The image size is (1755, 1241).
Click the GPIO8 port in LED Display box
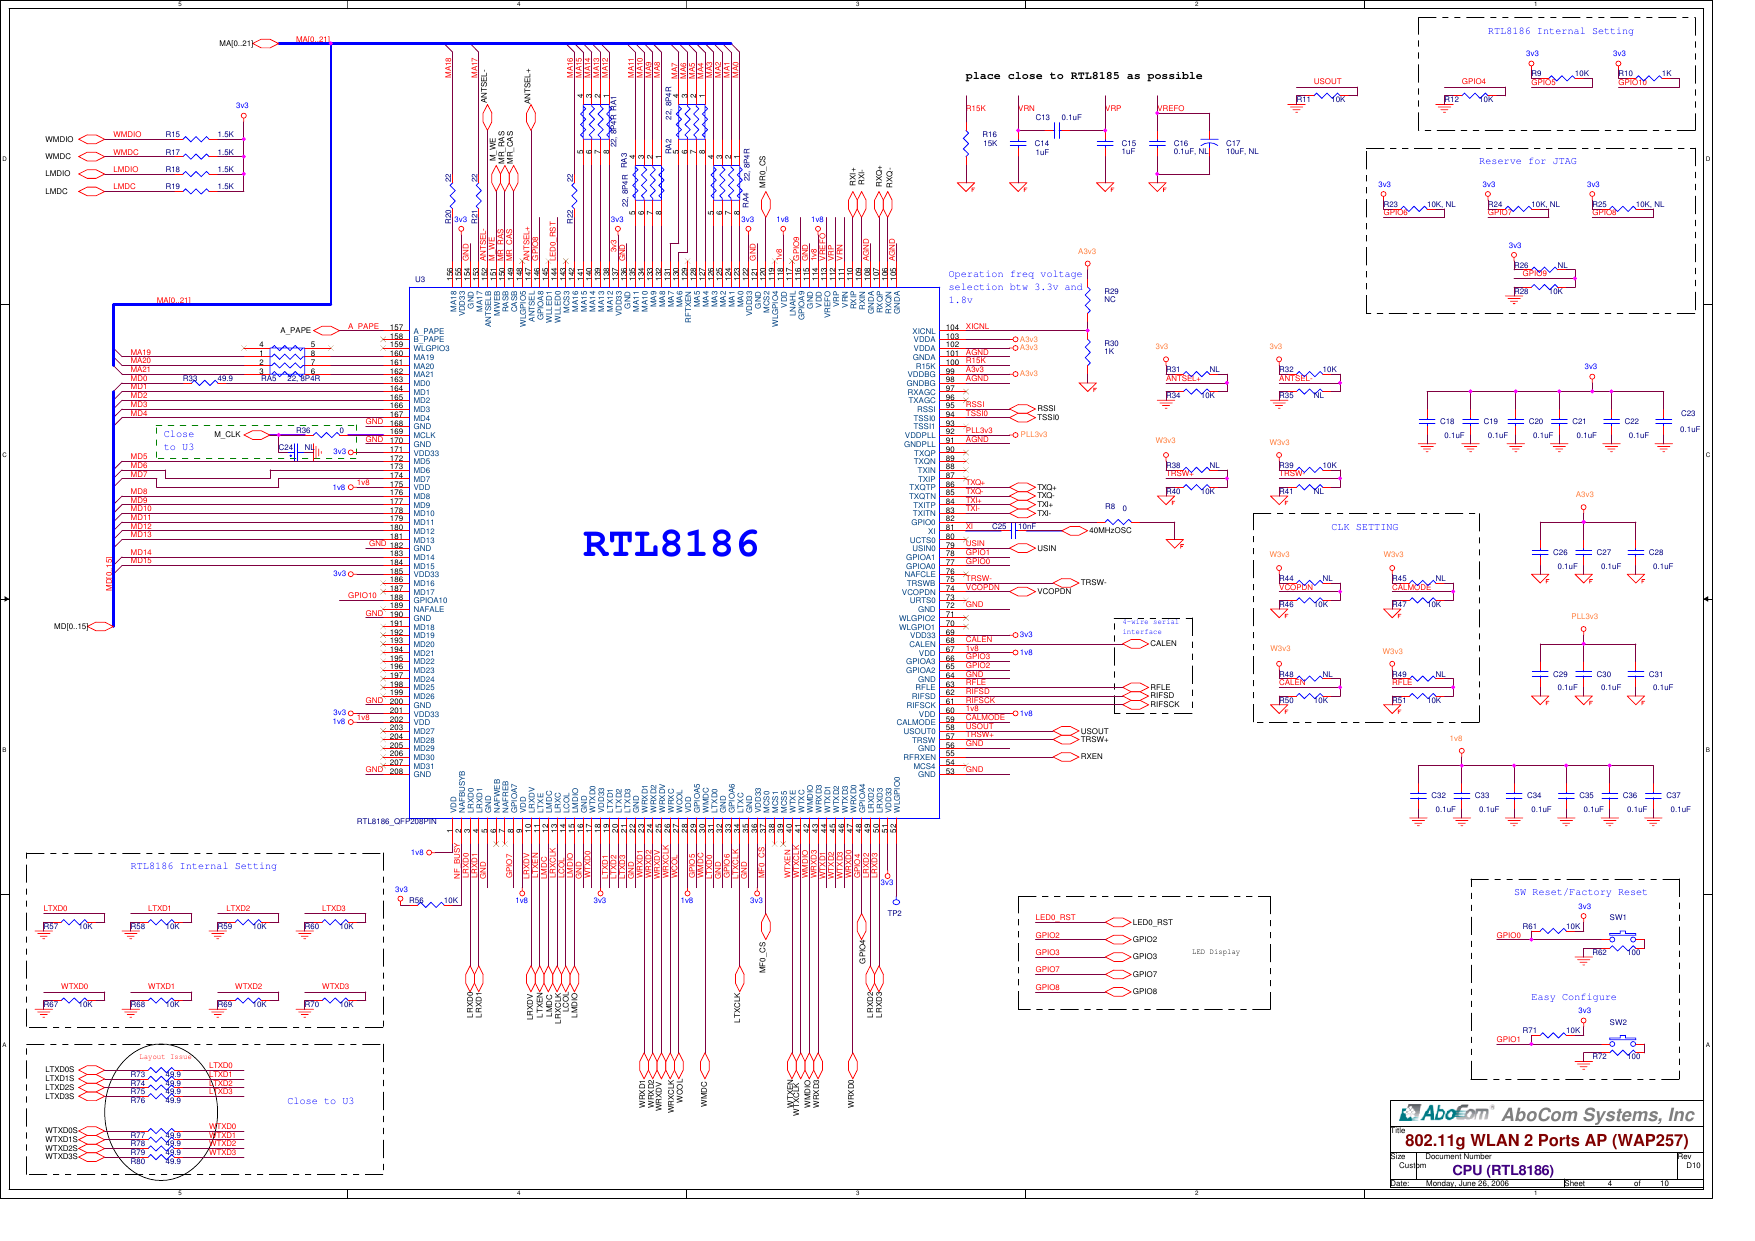1118,991
